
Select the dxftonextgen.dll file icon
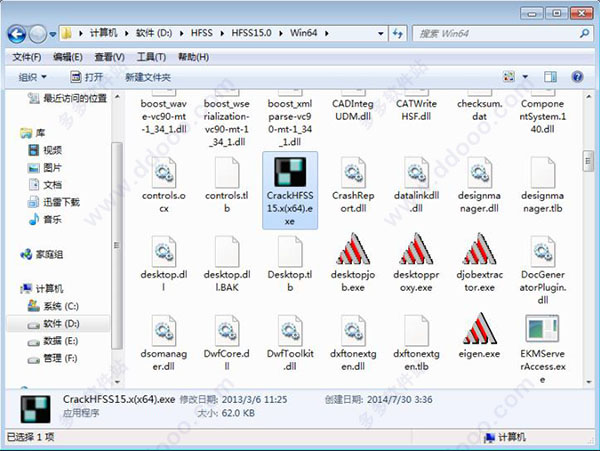coord(353,331)
